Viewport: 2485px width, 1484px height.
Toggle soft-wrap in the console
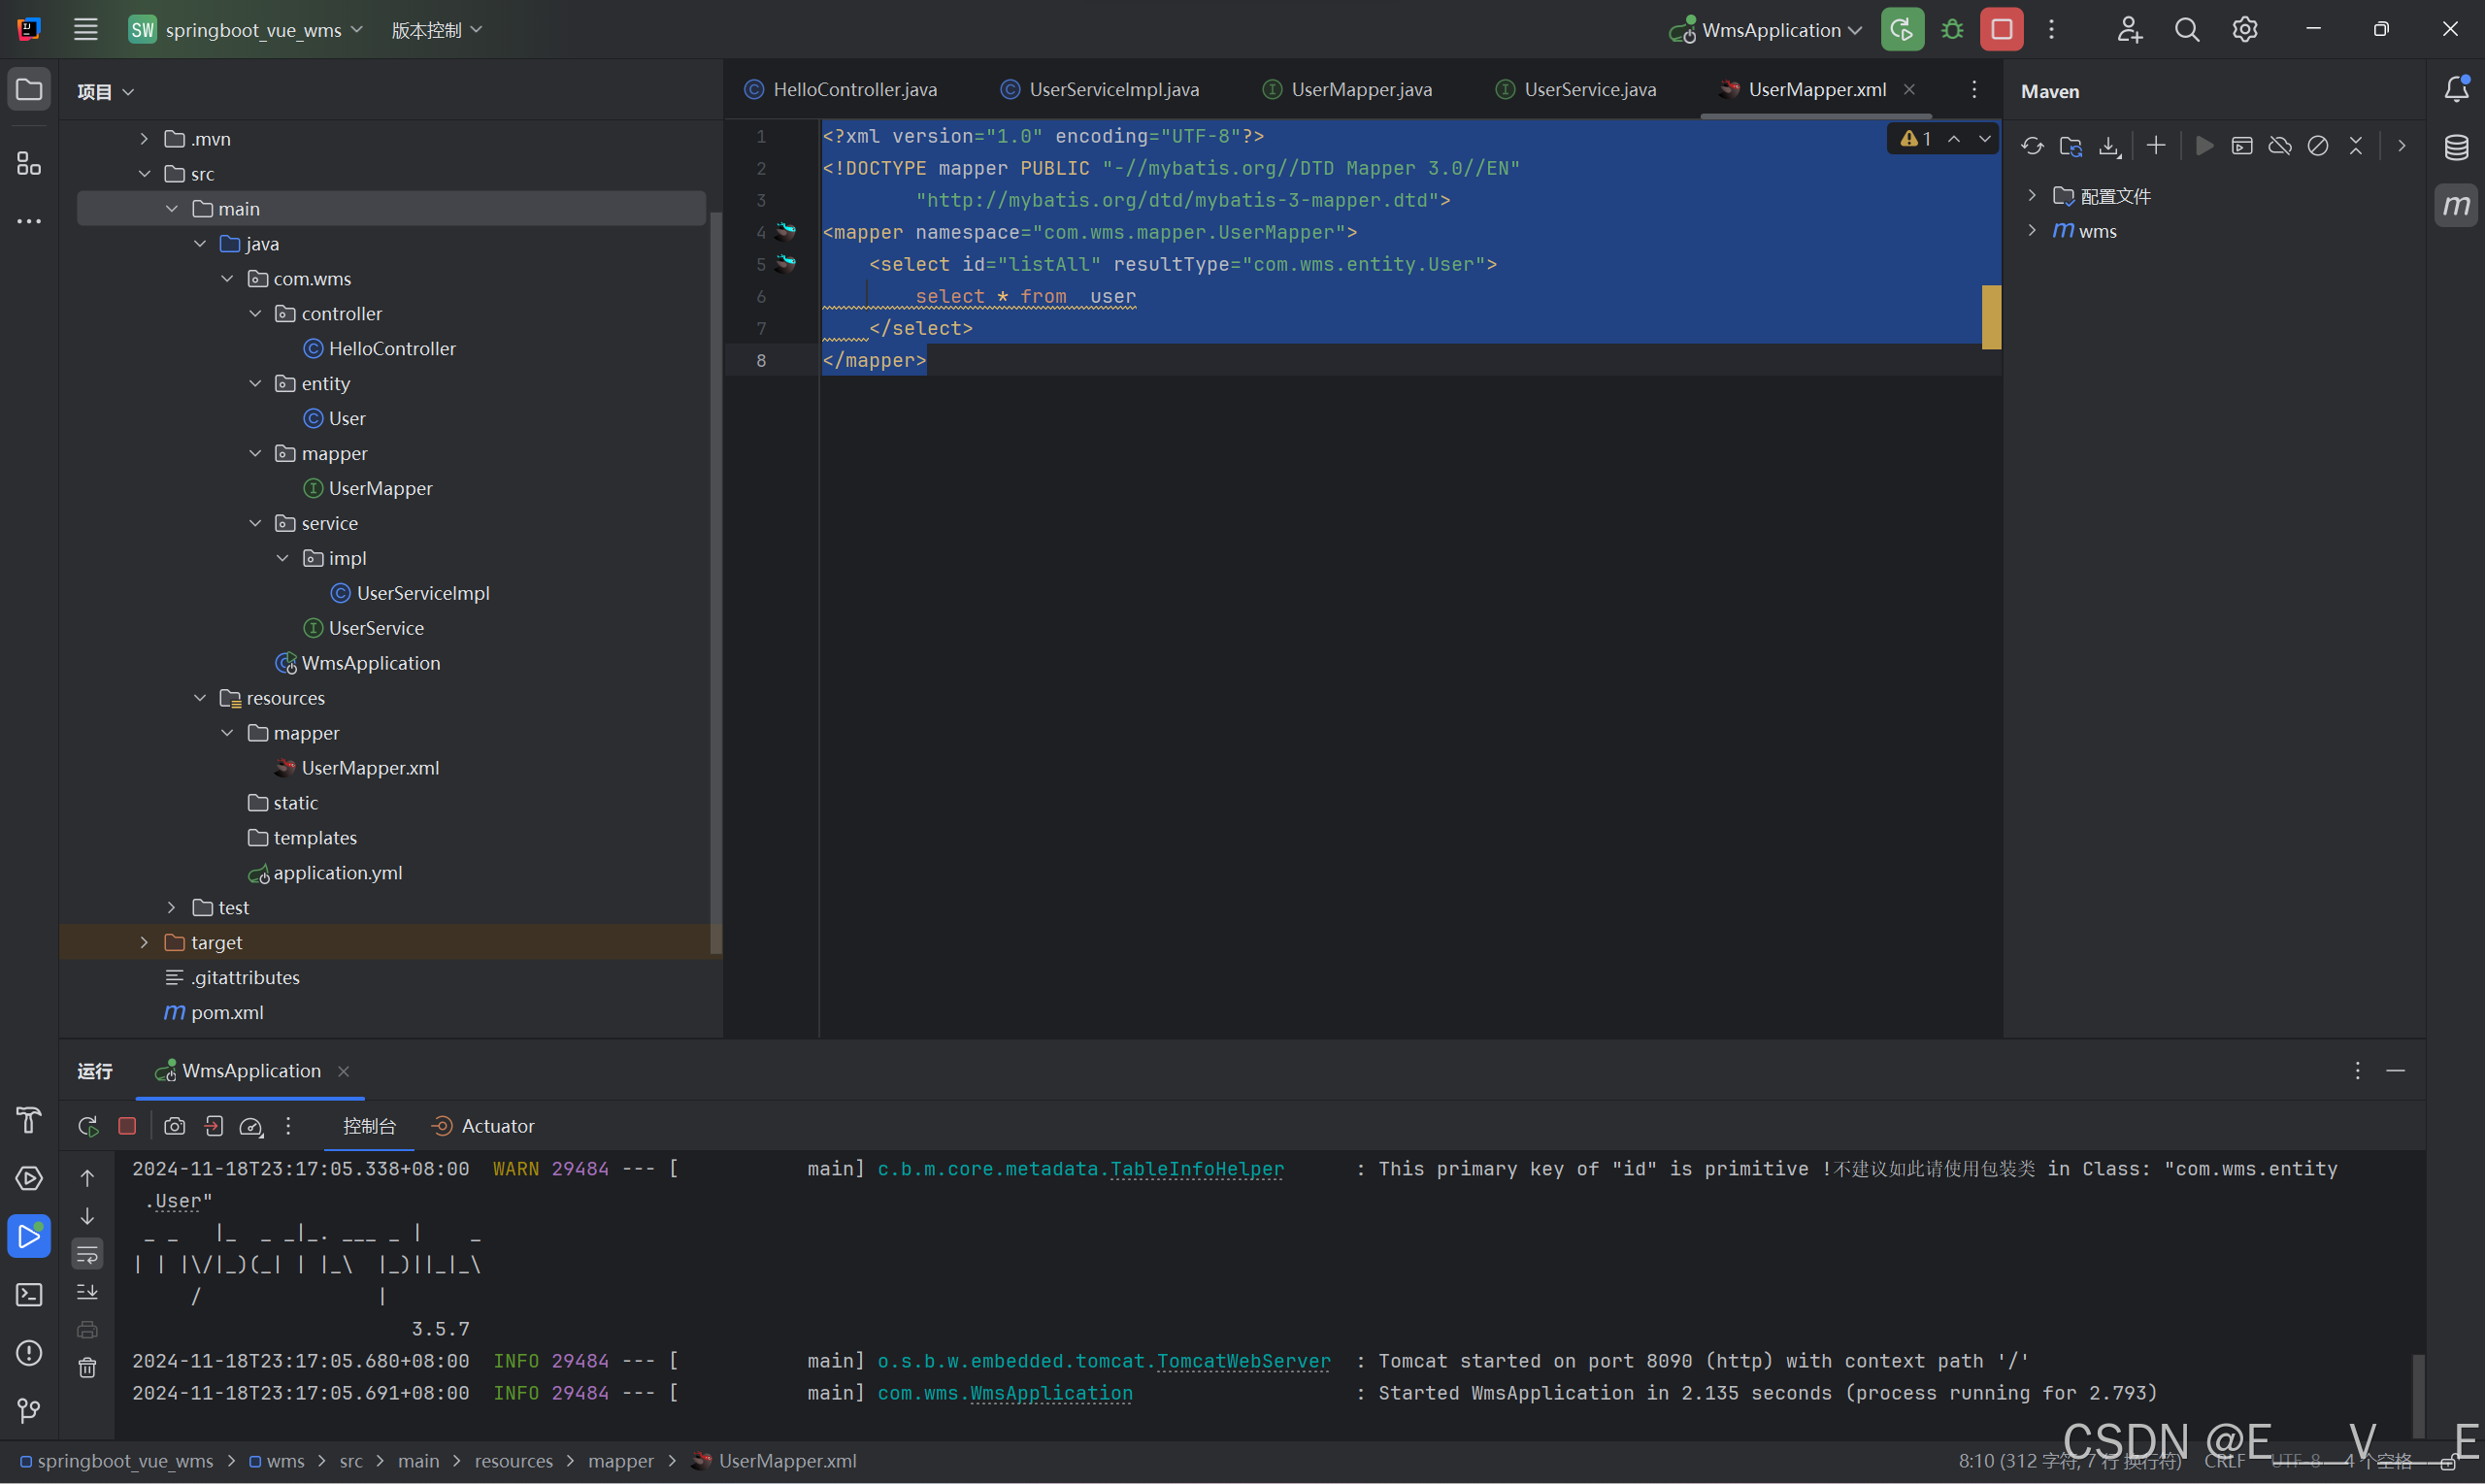coord(88,1254)
